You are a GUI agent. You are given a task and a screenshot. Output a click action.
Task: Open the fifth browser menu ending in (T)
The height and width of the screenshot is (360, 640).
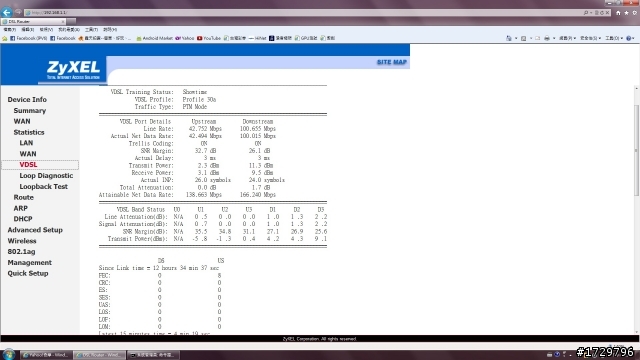pos(91,30)
